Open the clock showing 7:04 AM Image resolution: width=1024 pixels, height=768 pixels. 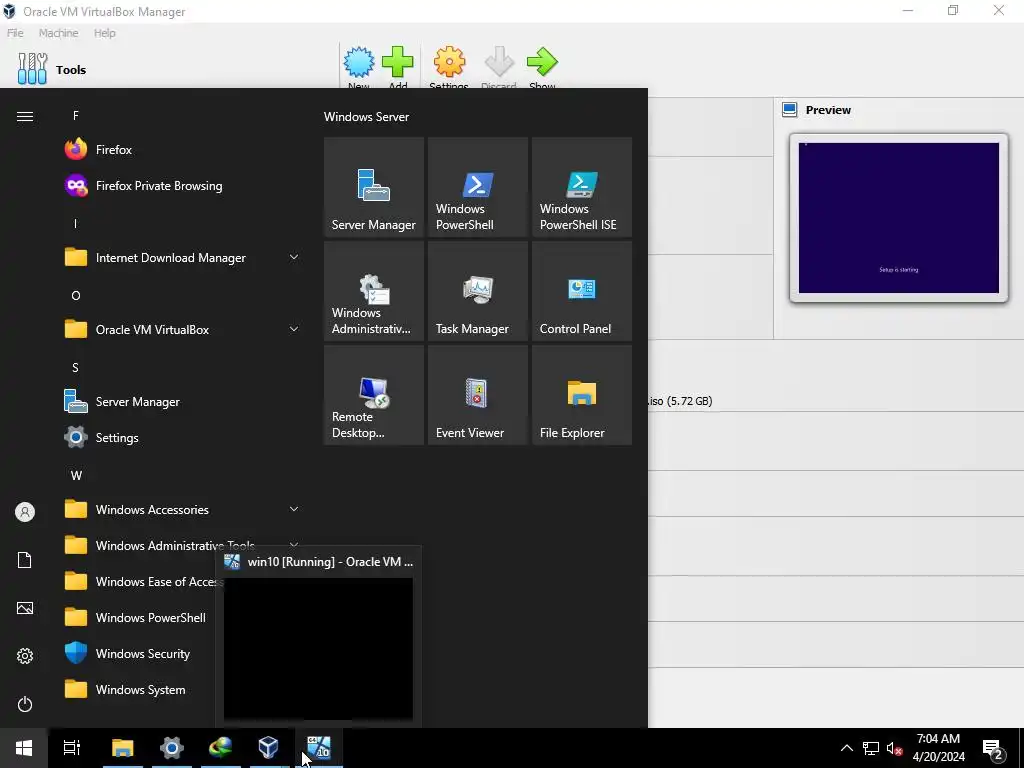coord(938,748)
